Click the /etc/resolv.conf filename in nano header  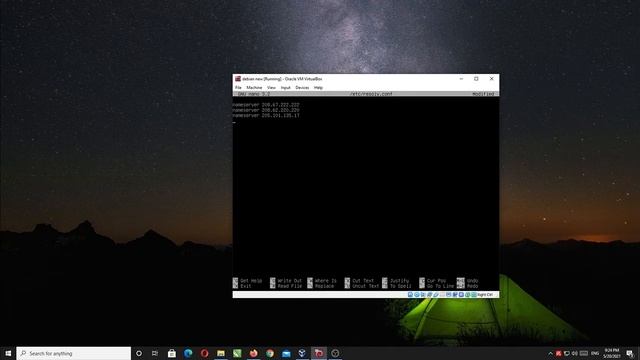coord(371,94)
